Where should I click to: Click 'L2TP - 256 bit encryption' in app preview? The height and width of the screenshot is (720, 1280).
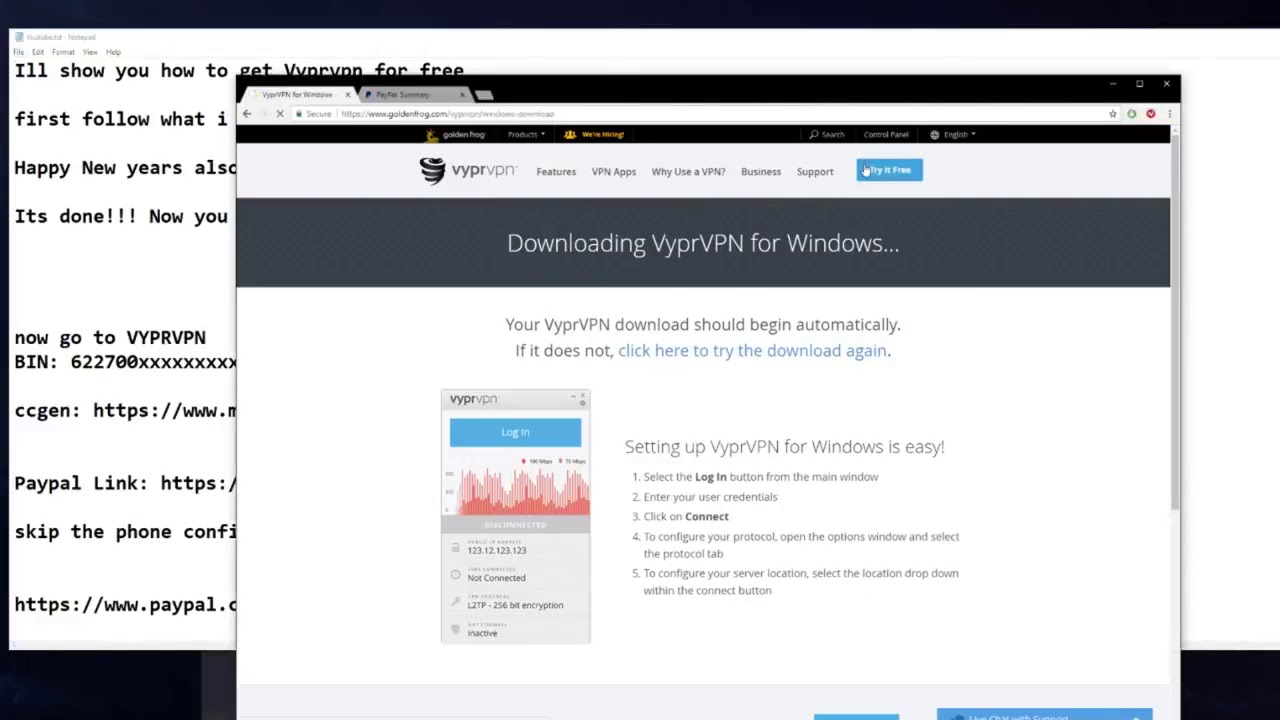(x=515, y=605)
